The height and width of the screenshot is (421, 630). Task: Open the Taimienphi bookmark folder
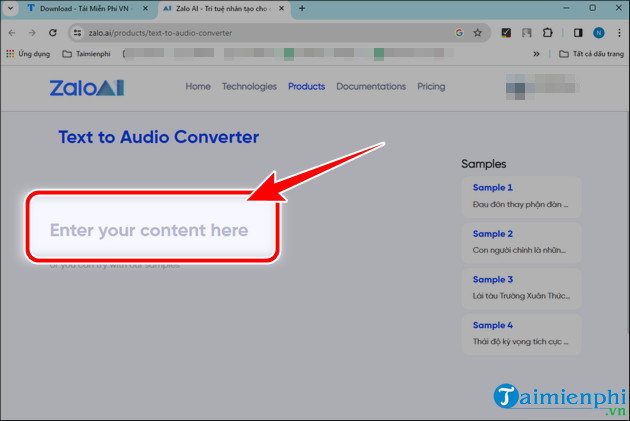[86, 54]
